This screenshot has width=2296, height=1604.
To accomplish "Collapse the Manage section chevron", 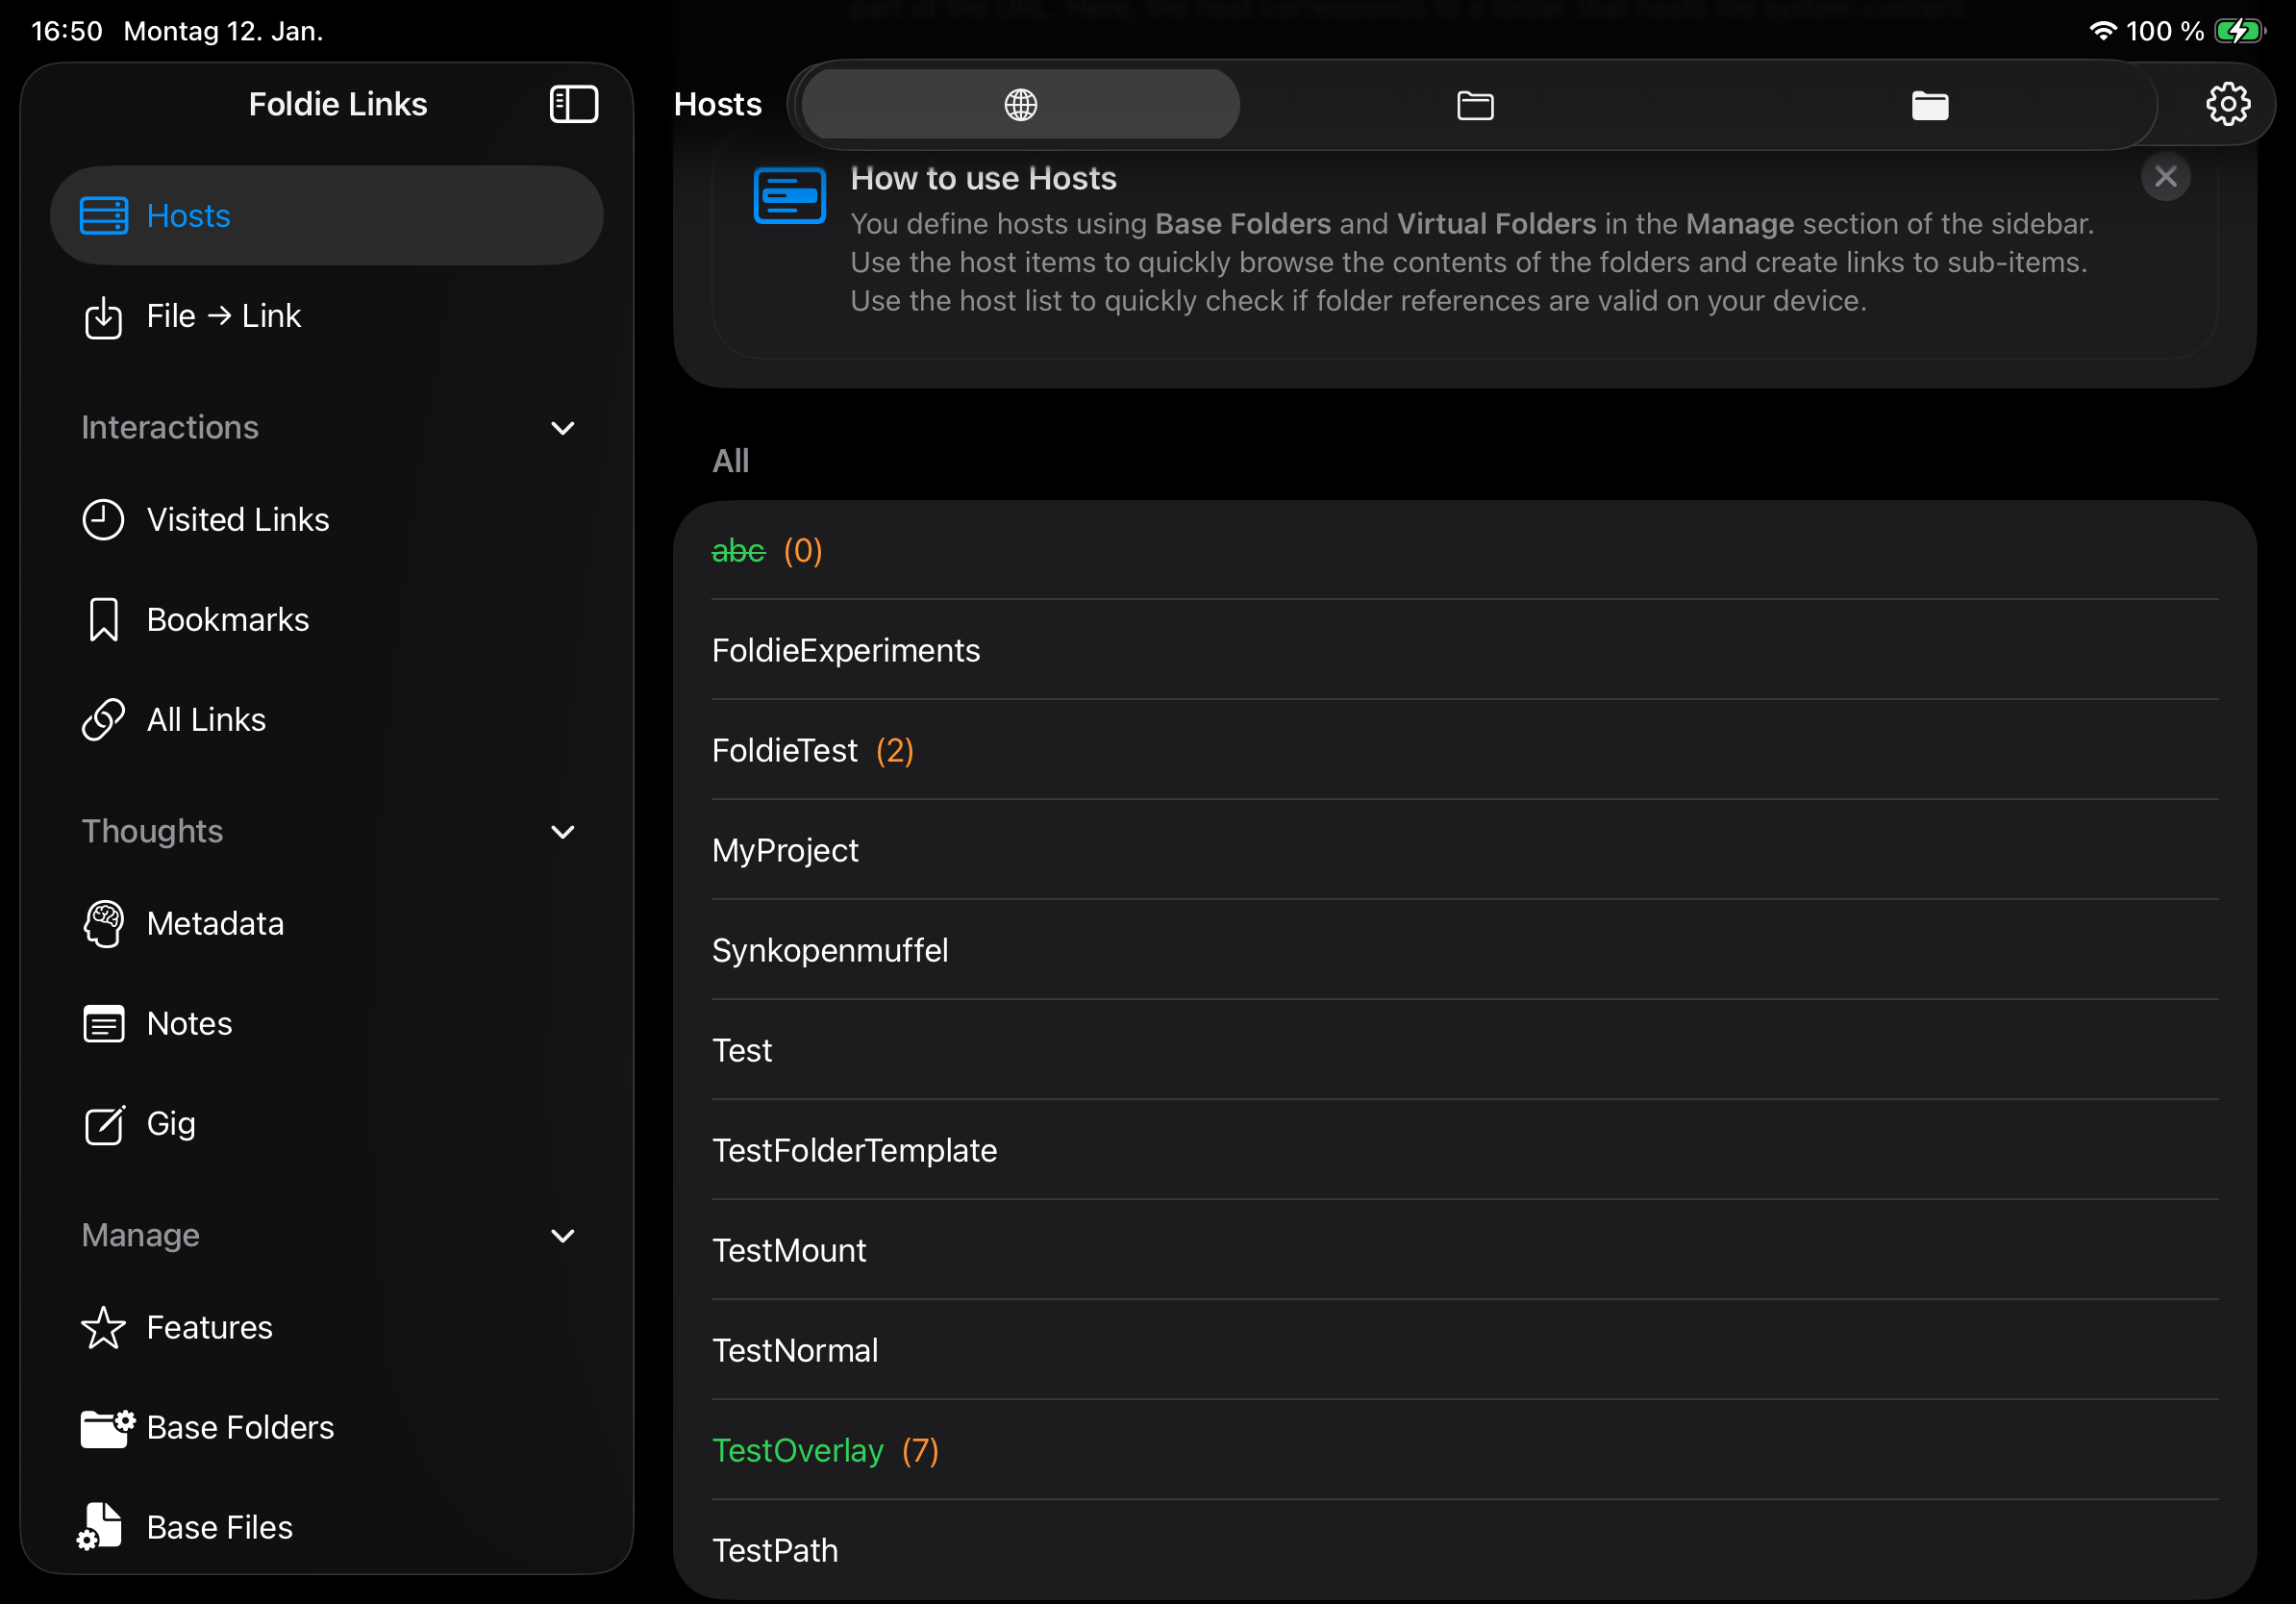I will pos(563,1236).
